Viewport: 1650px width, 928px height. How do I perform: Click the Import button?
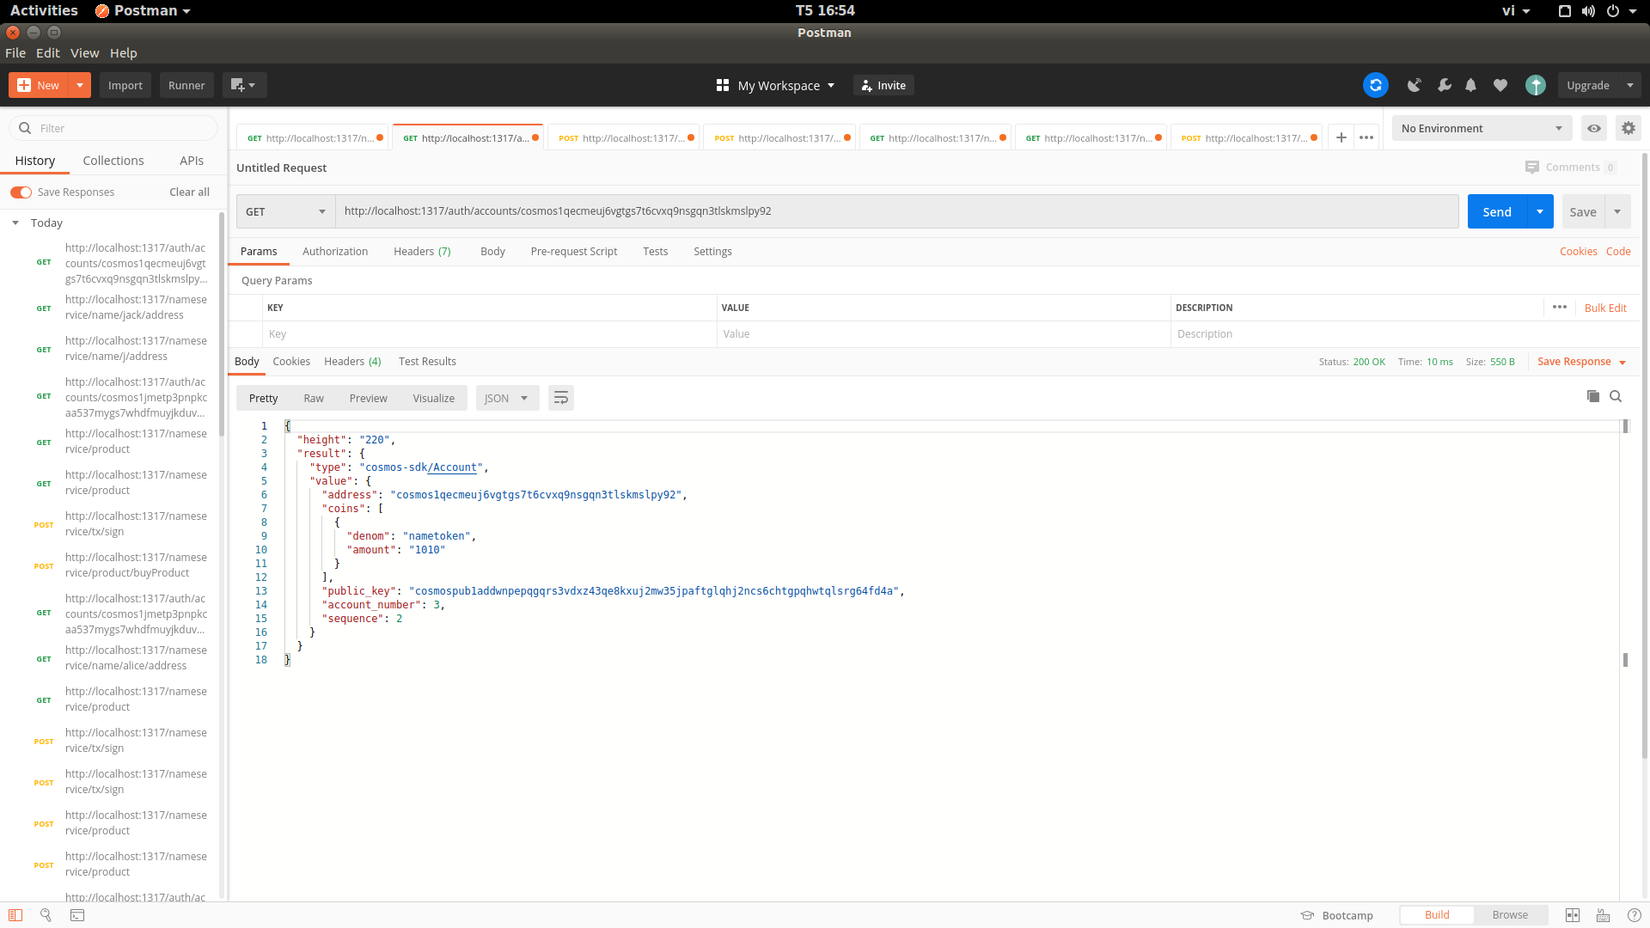(x=125, y=85)
